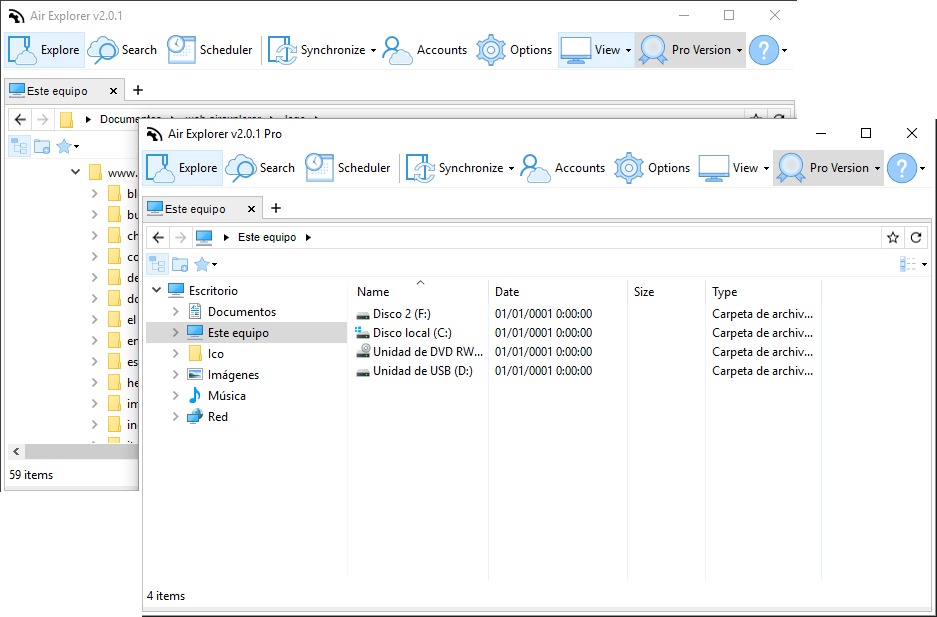This screenshot has width=937, height=617.
Task: Expand the Red tree node
Action: (x=176, y=416)
